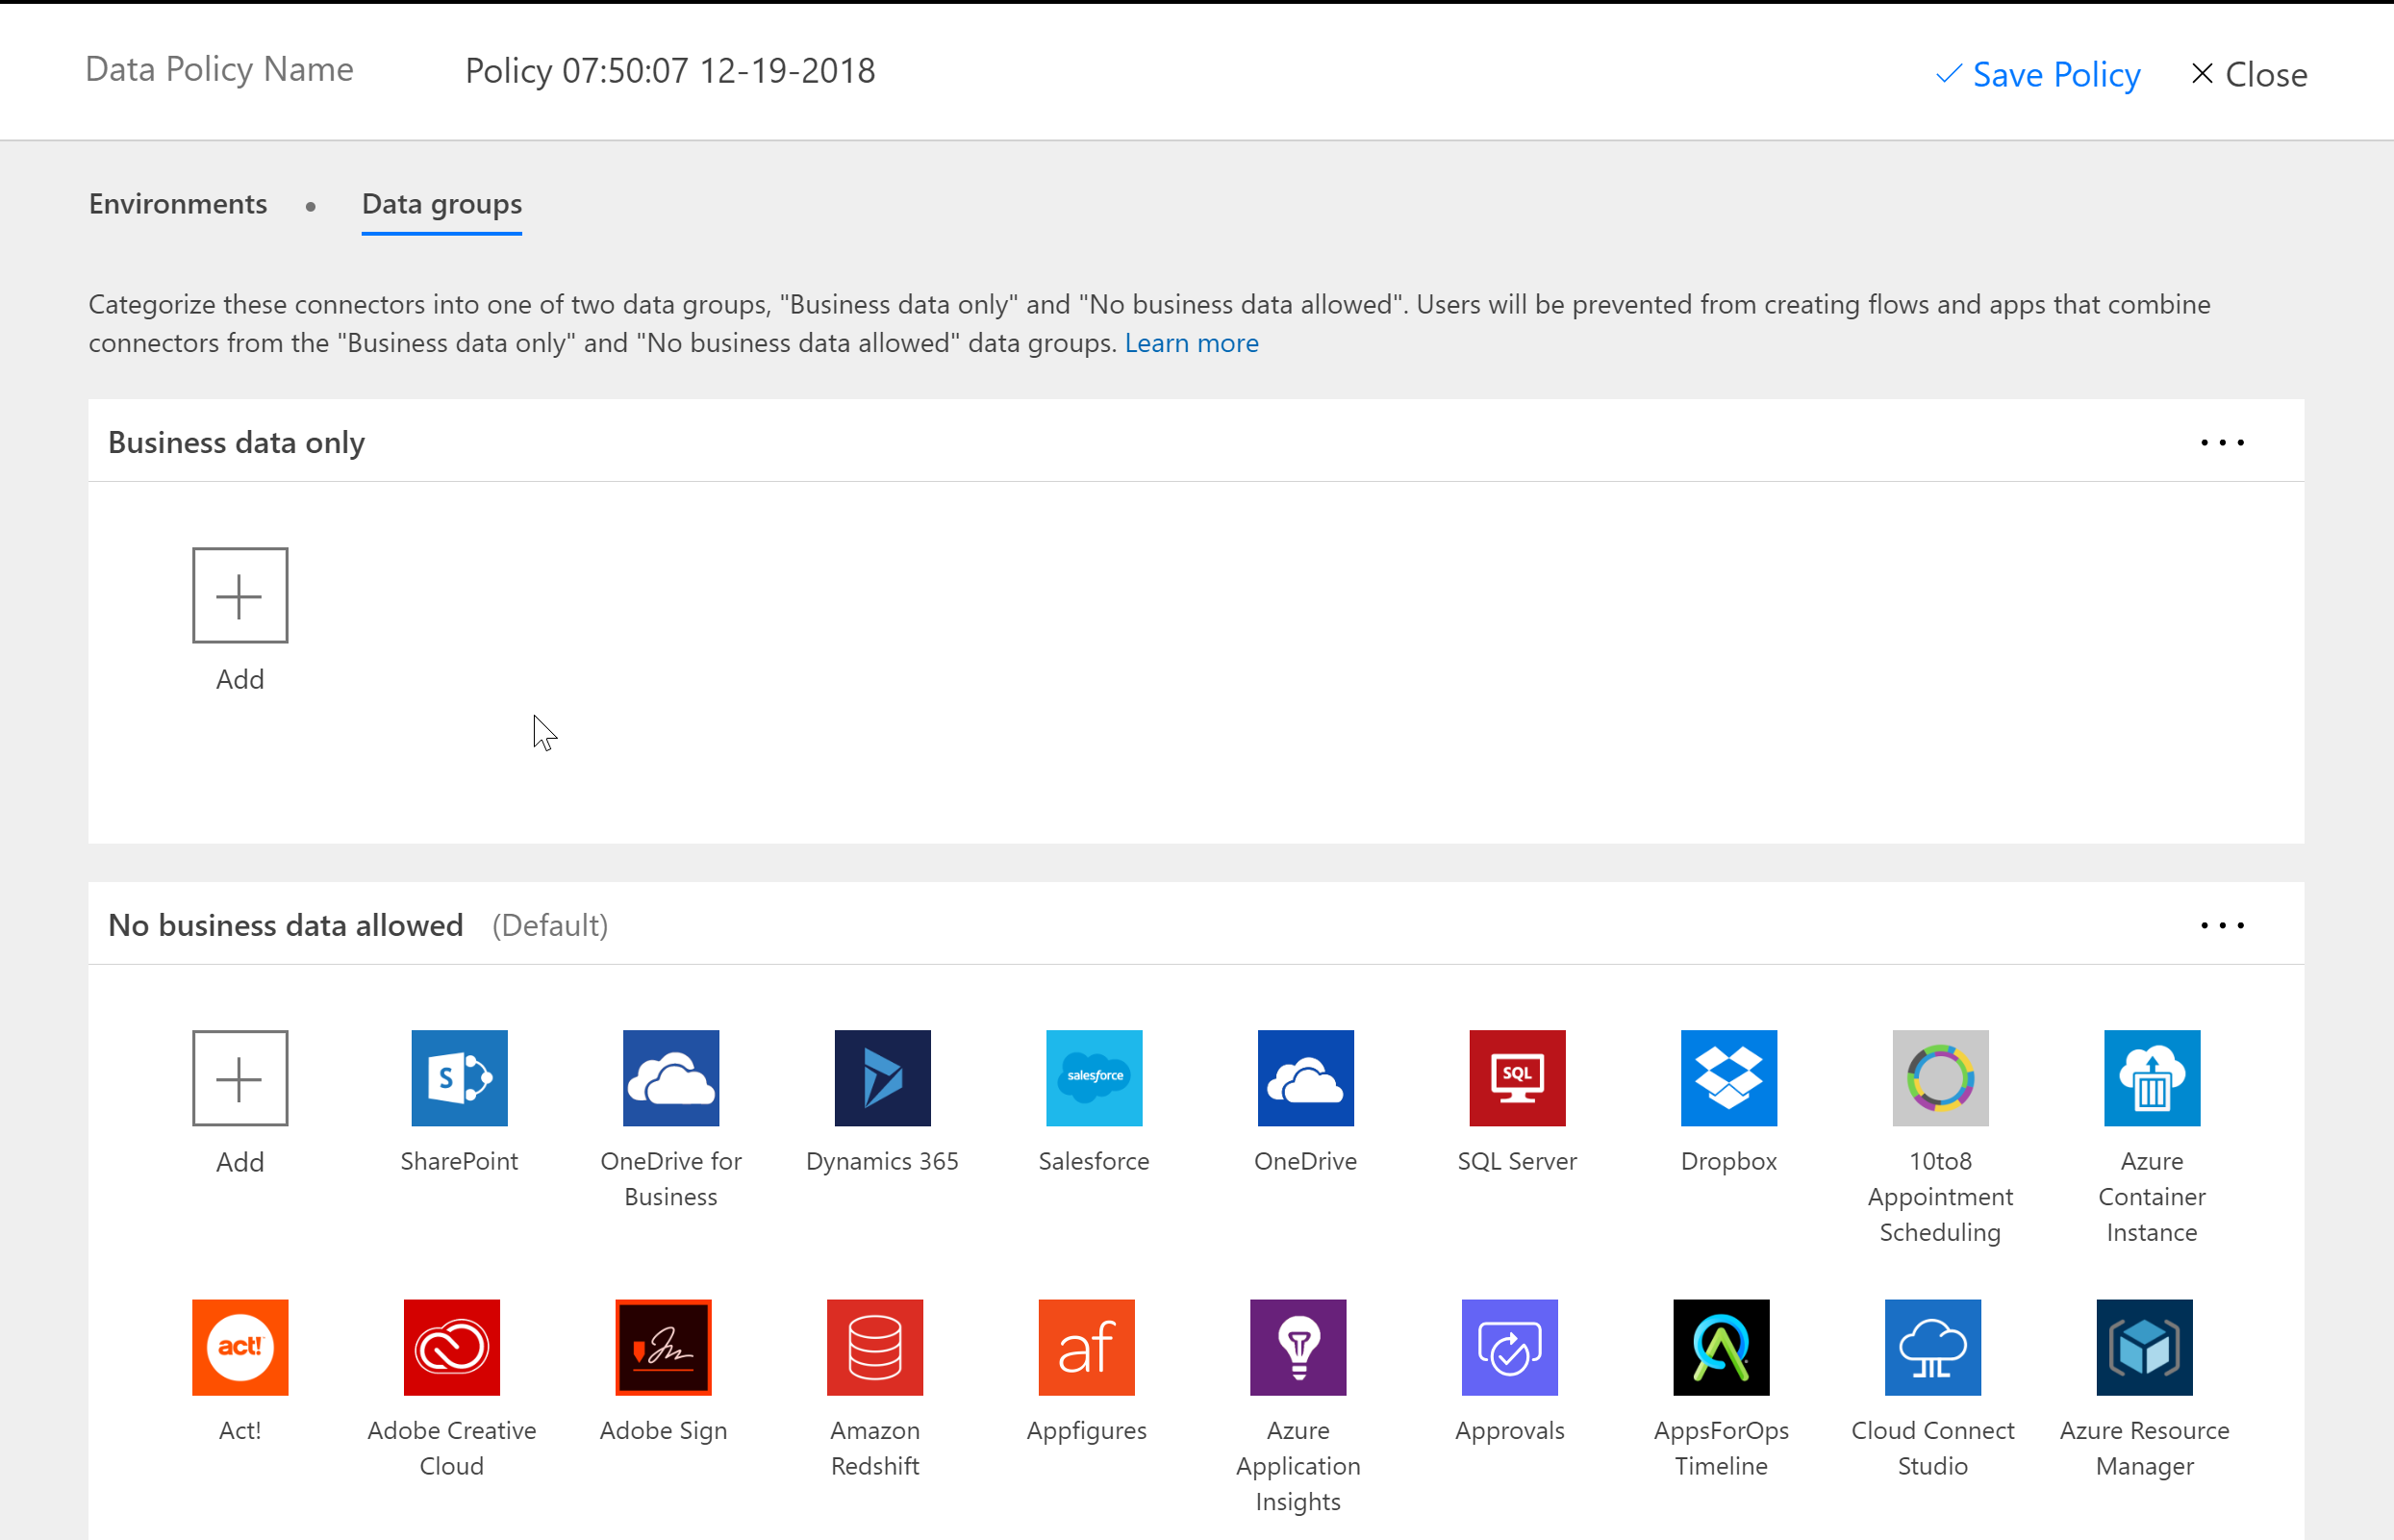Select the Salesforce connector icon
The width and height of the screenshot is (2394, 1540).
point(1093,1077)
